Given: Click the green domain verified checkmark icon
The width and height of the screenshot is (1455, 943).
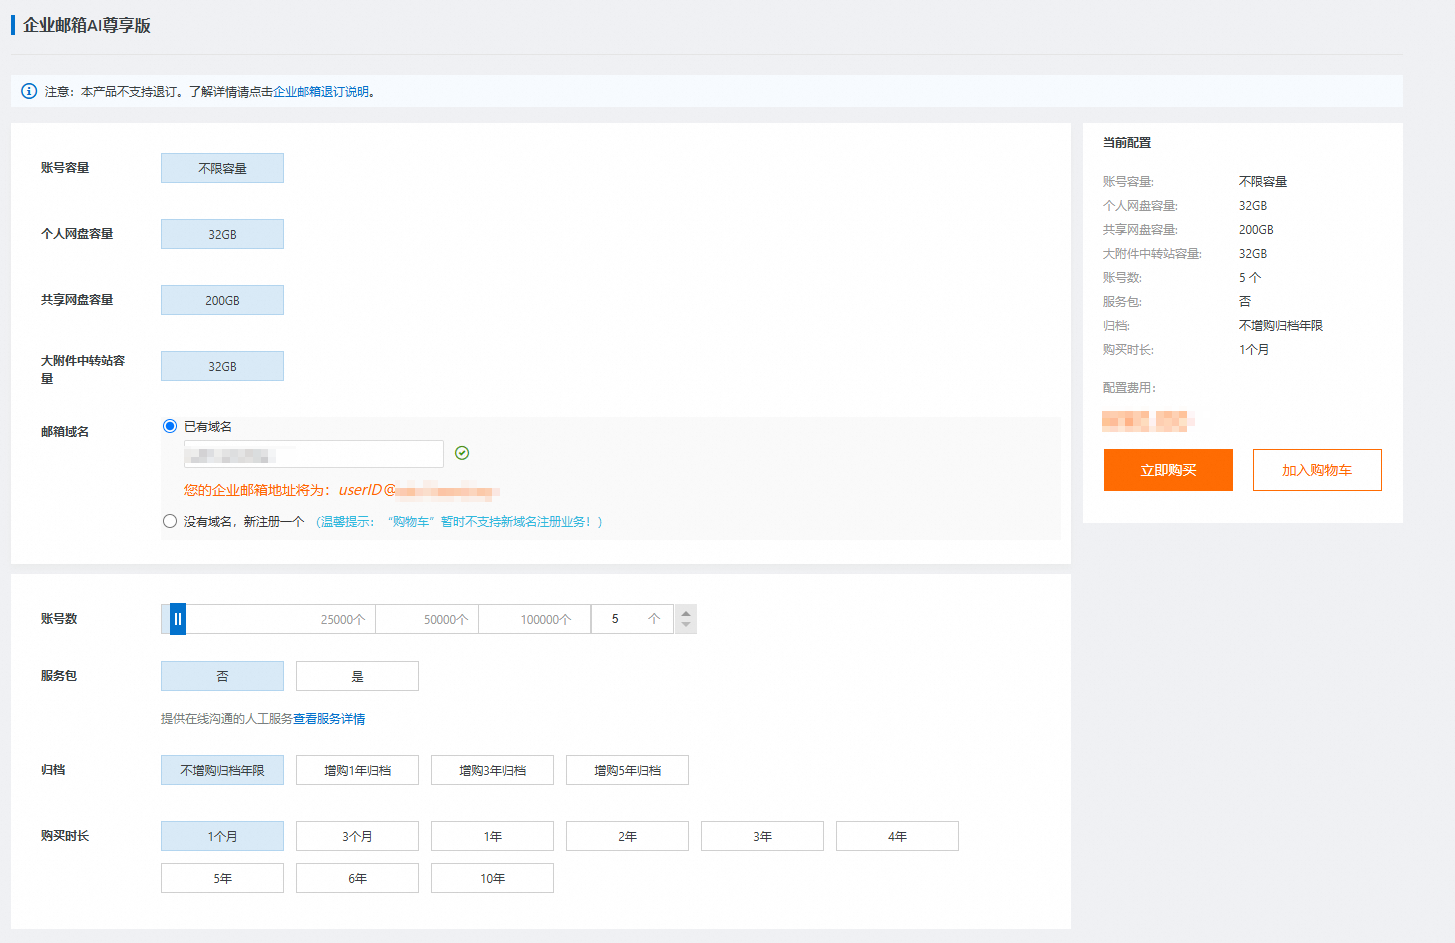Looking at the screenshot, I should coord(462,453).
